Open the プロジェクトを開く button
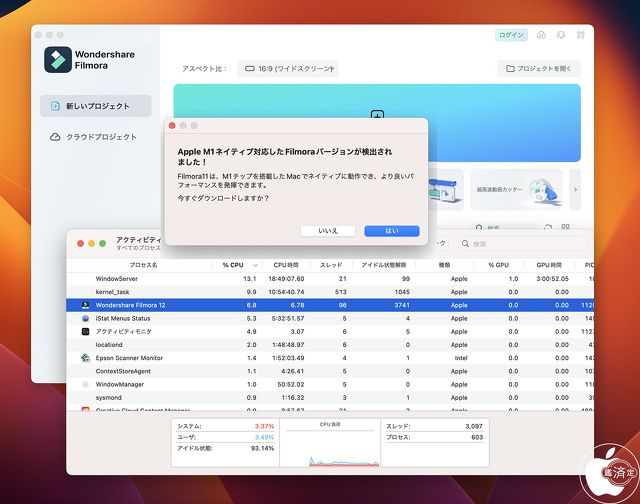This screenshot has width=640, height=504. pos(539,69)
